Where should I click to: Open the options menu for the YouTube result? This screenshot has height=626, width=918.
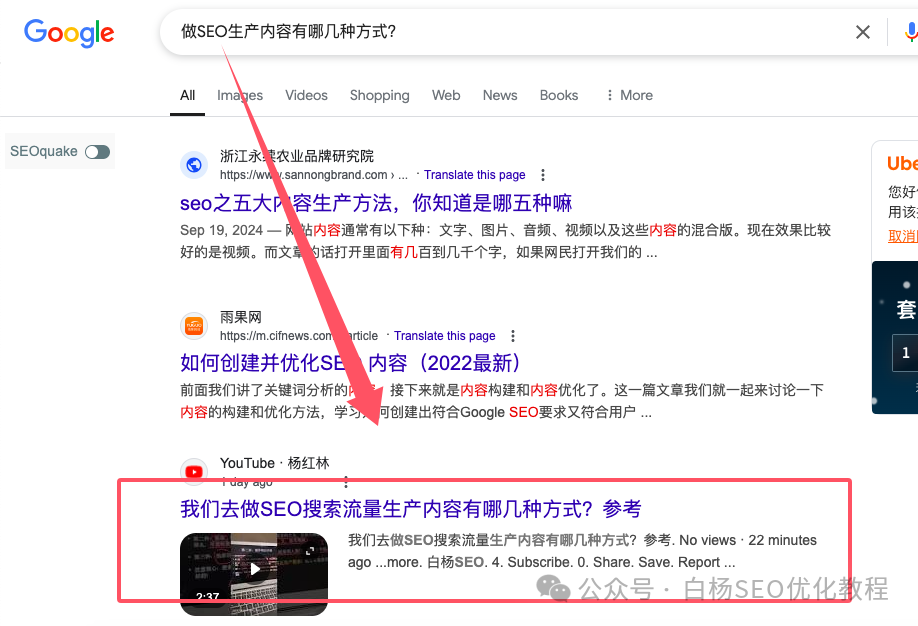pyautogui.click(x=346, y=482)
